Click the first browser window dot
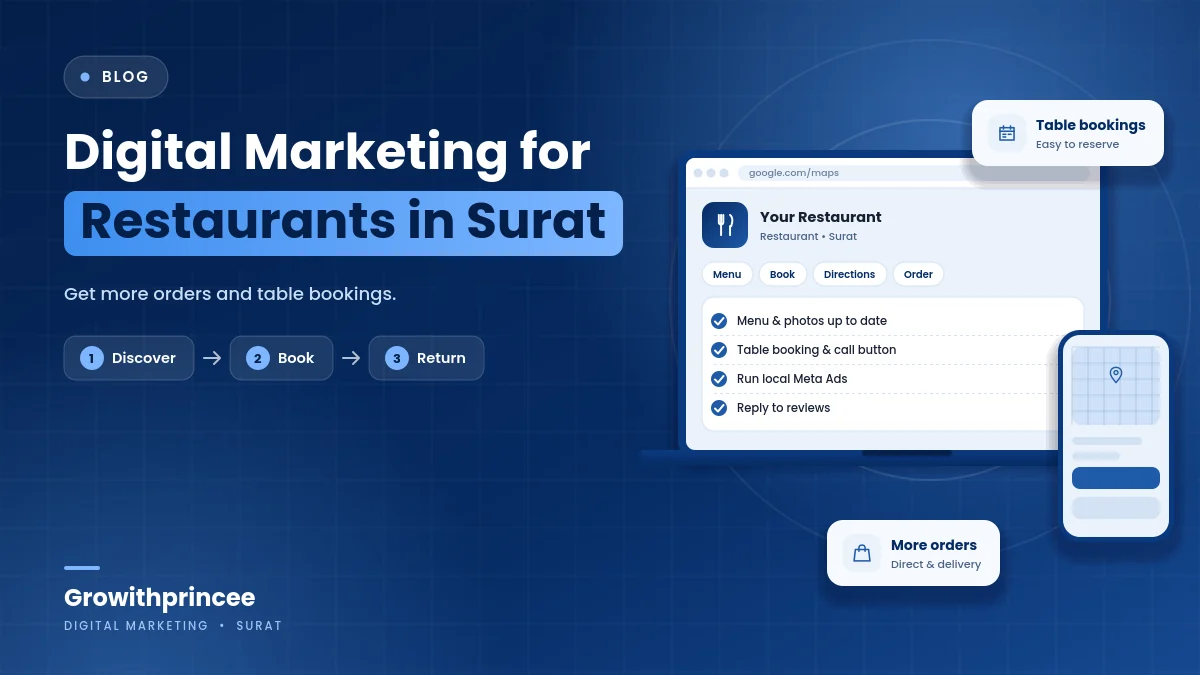 tap(698, 173)
